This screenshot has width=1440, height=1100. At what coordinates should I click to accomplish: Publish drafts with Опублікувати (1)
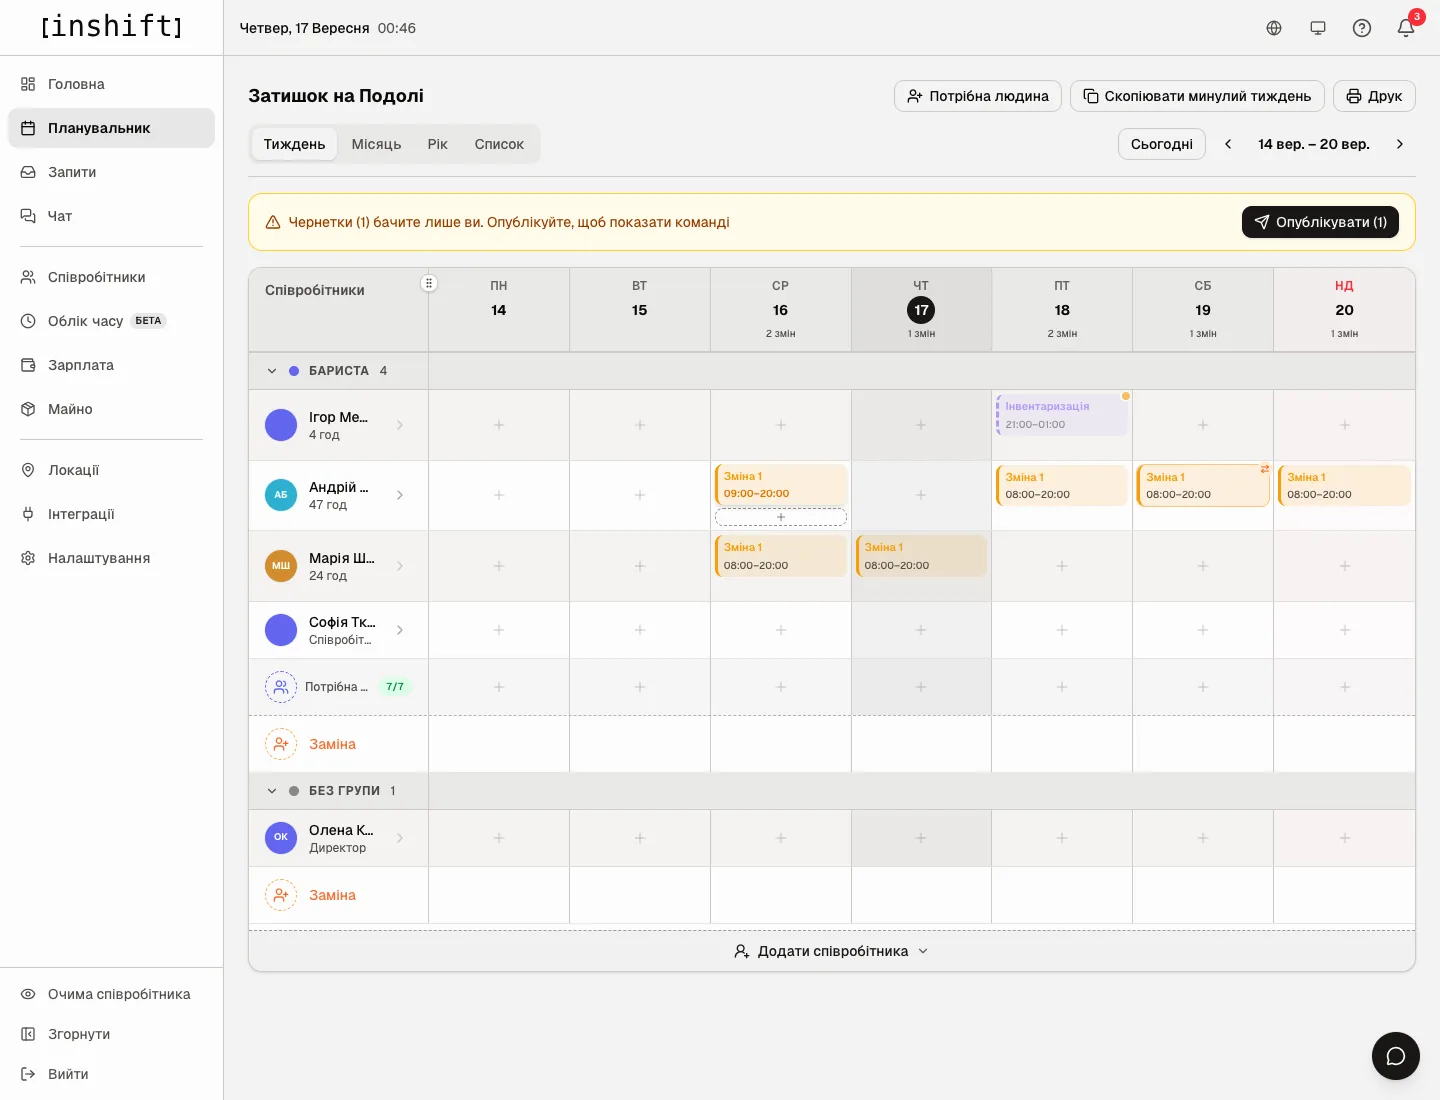click(x=1320, y=222)
